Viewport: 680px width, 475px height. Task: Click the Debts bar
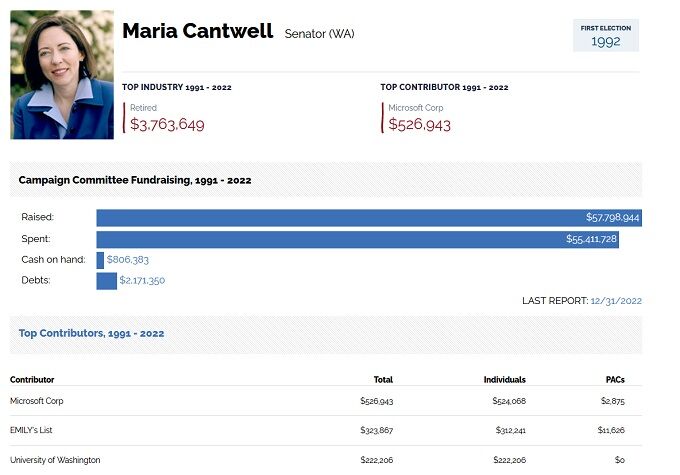(x=106, y=281)
